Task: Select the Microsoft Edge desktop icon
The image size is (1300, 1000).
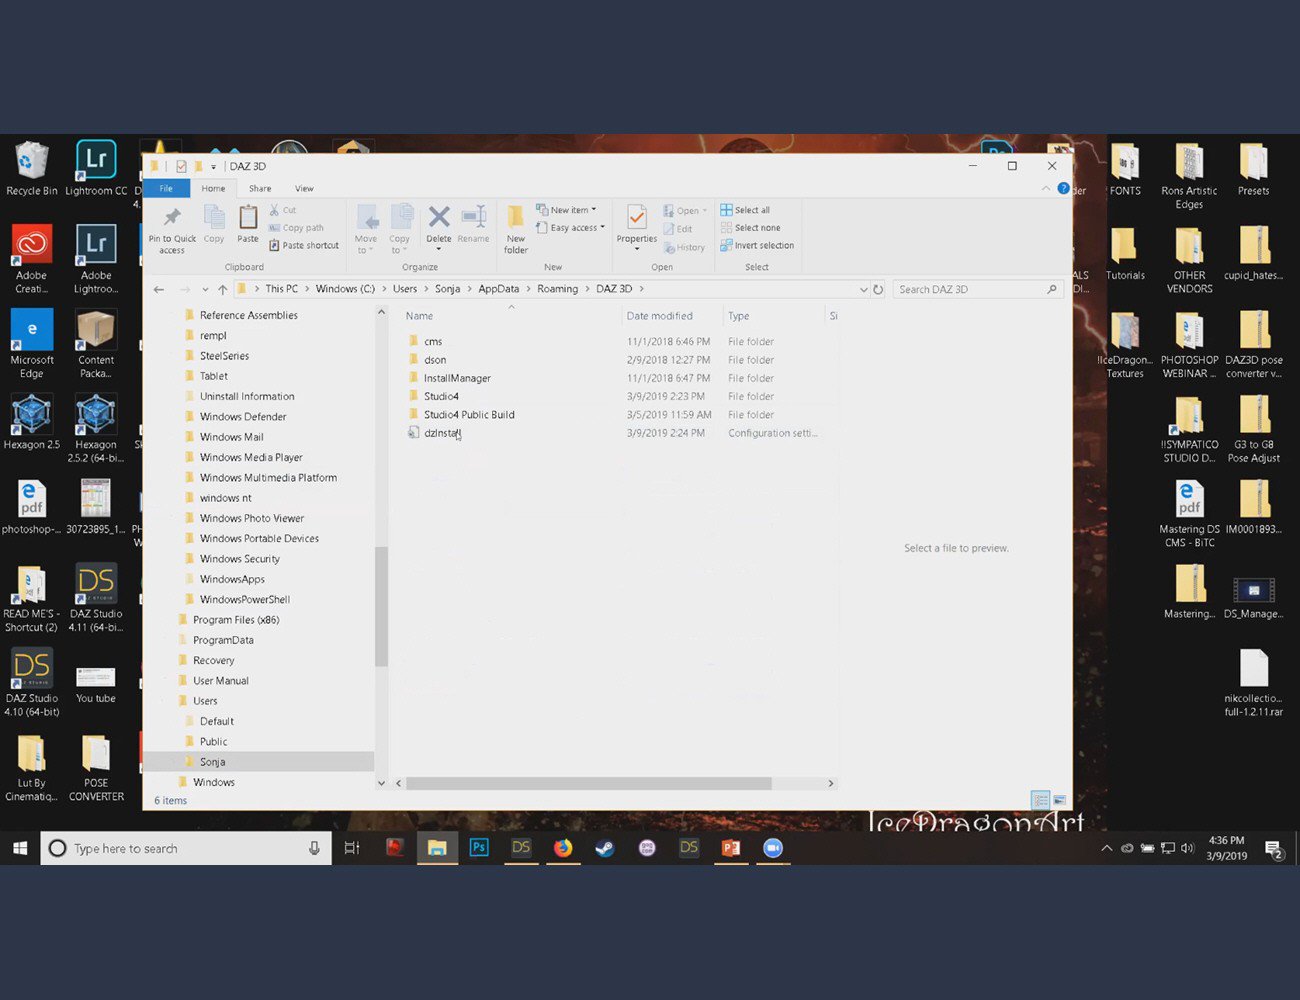Action: [31, 343]
